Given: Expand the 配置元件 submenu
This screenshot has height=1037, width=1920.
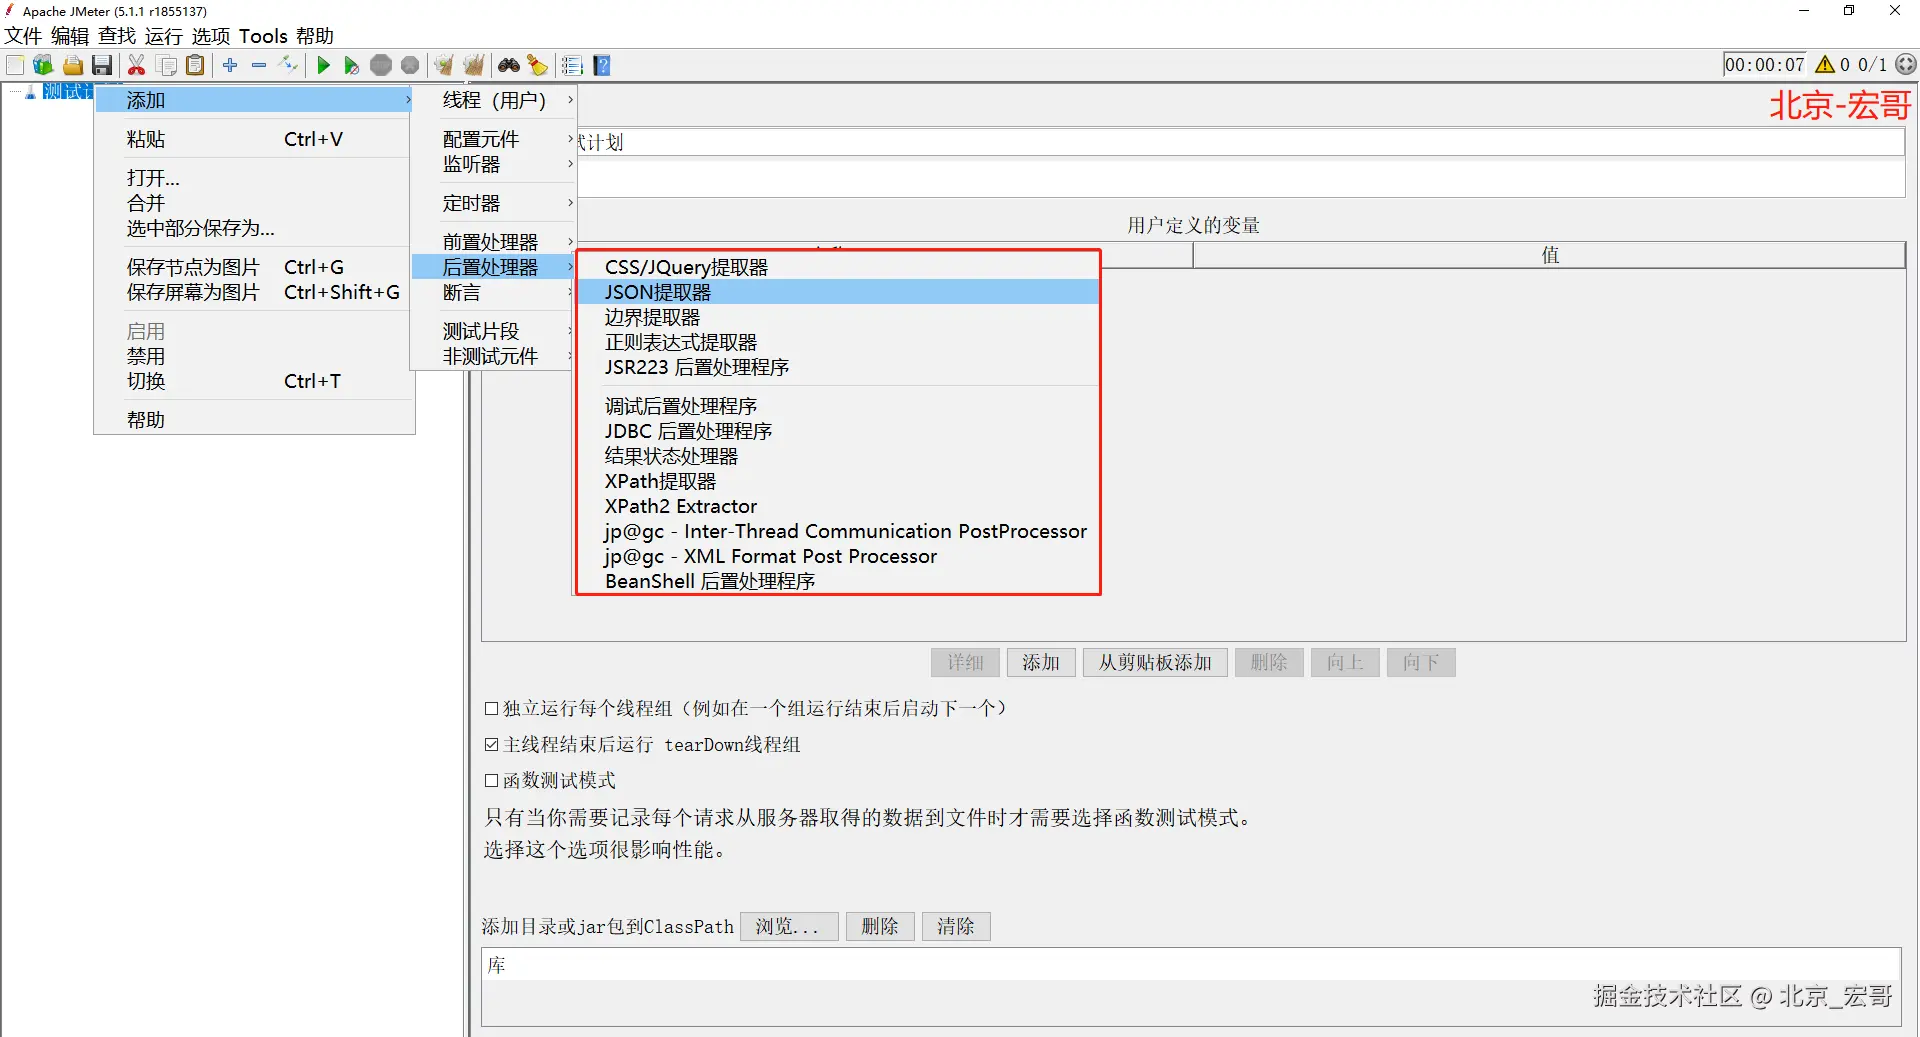Looking at the screenshot, I should click(x=495, y=139).
